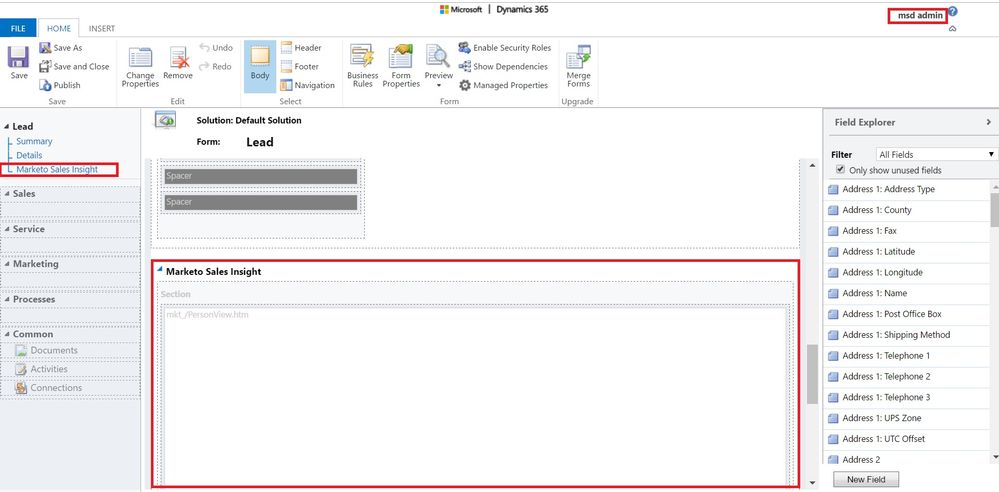
Task: Go to the Summary form tab link
Action: click(x=34, y=141)
